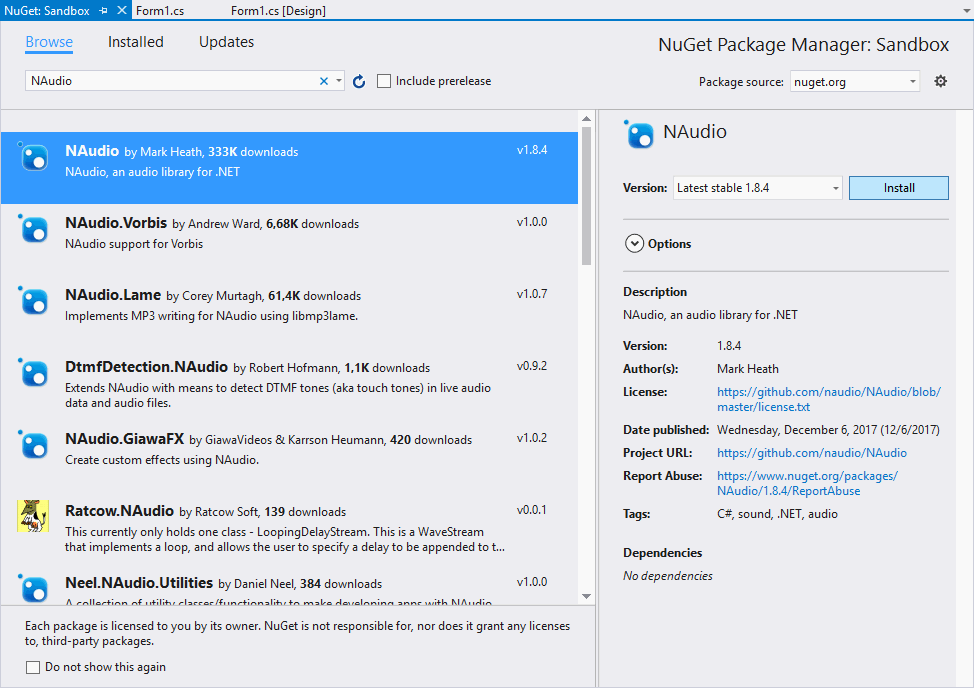Expand the Options section
The image size is (974, 688).
coord(634,243)
